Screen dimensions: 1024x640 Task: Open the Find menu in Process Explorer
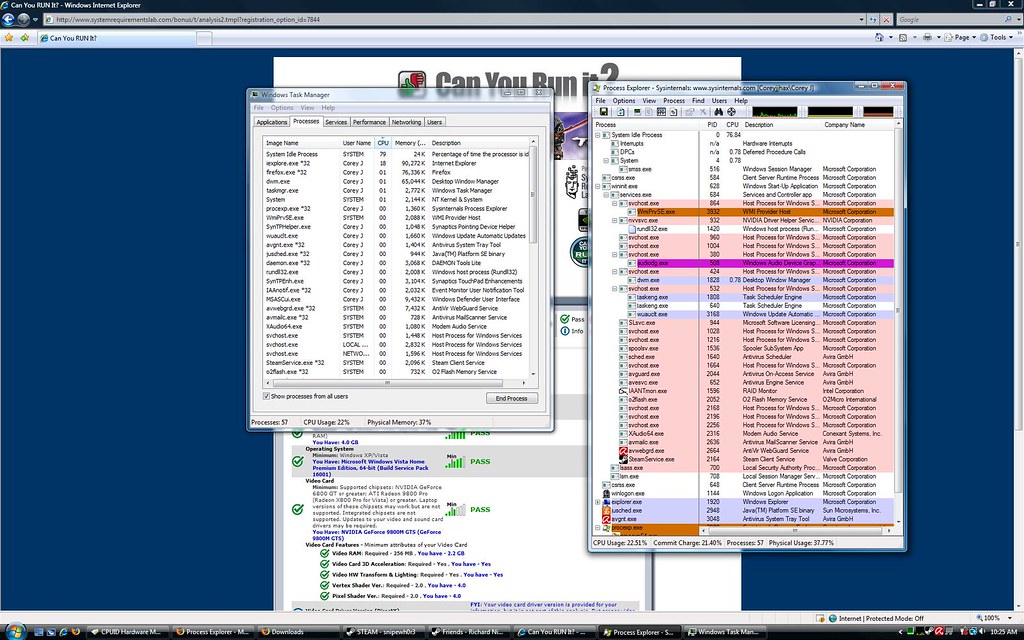[698, 101]
